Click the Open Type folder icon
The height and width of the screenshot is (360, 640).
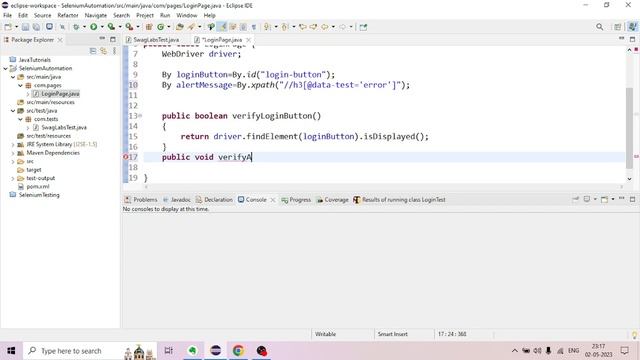click(x=180, y=27)
